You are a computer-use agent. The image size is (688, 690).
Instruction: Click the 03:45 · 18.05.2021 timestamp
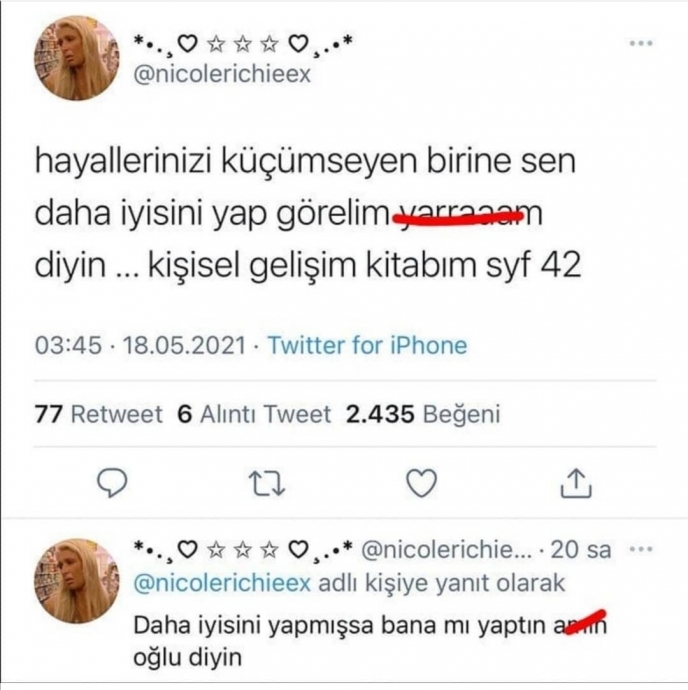pyautogui.click(x=140, y=345)
